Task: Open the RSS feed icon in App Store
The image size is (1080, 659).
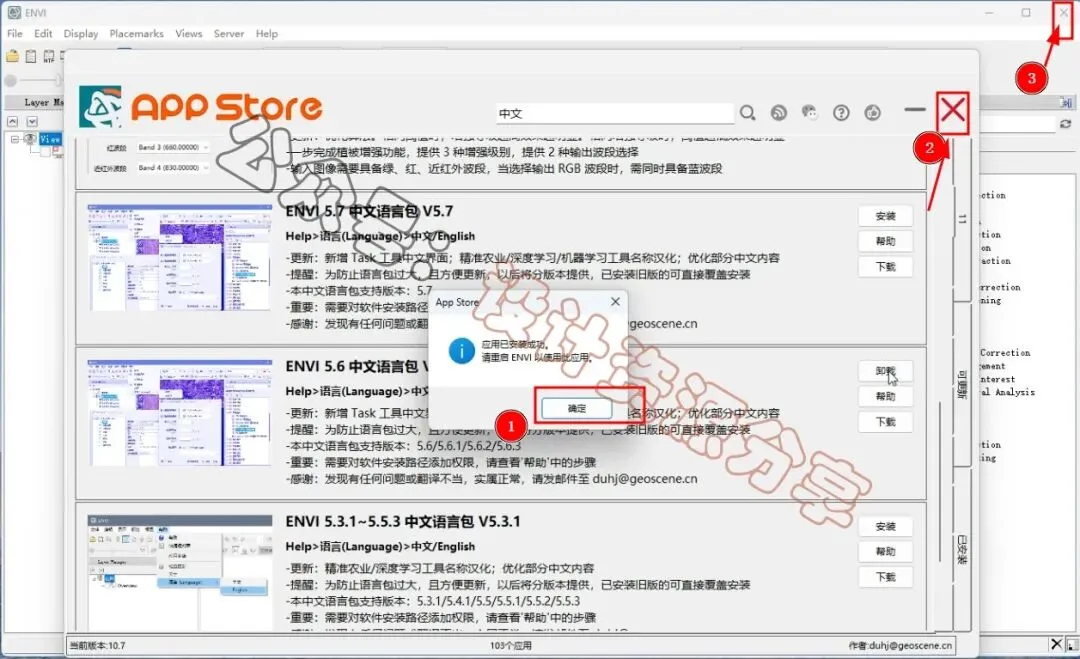Action: (x=778, y=112)
